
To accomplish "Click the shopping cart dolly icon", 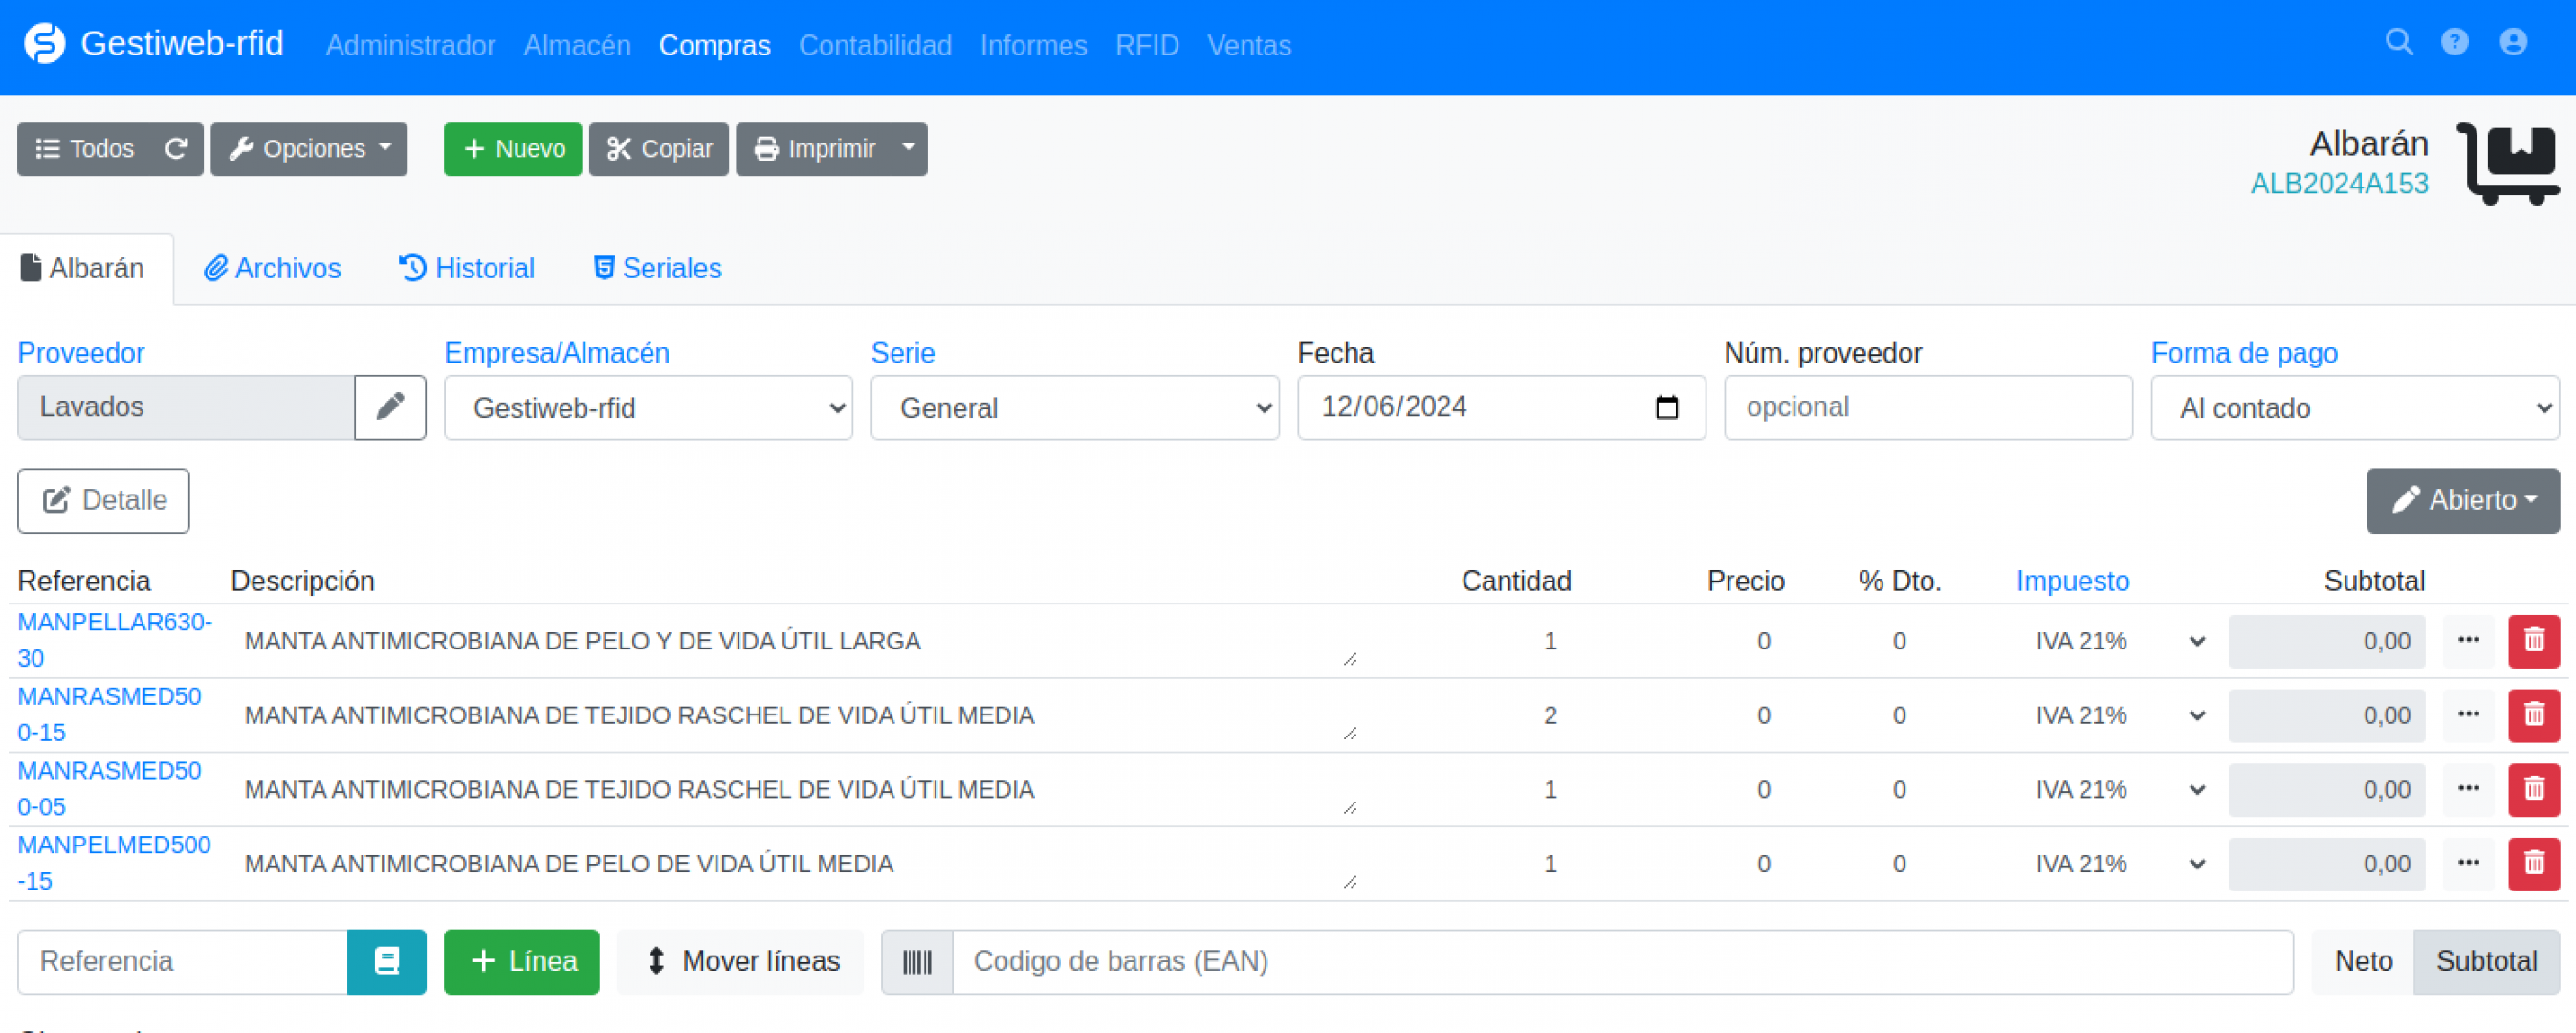I will [x=2507, y=164].
